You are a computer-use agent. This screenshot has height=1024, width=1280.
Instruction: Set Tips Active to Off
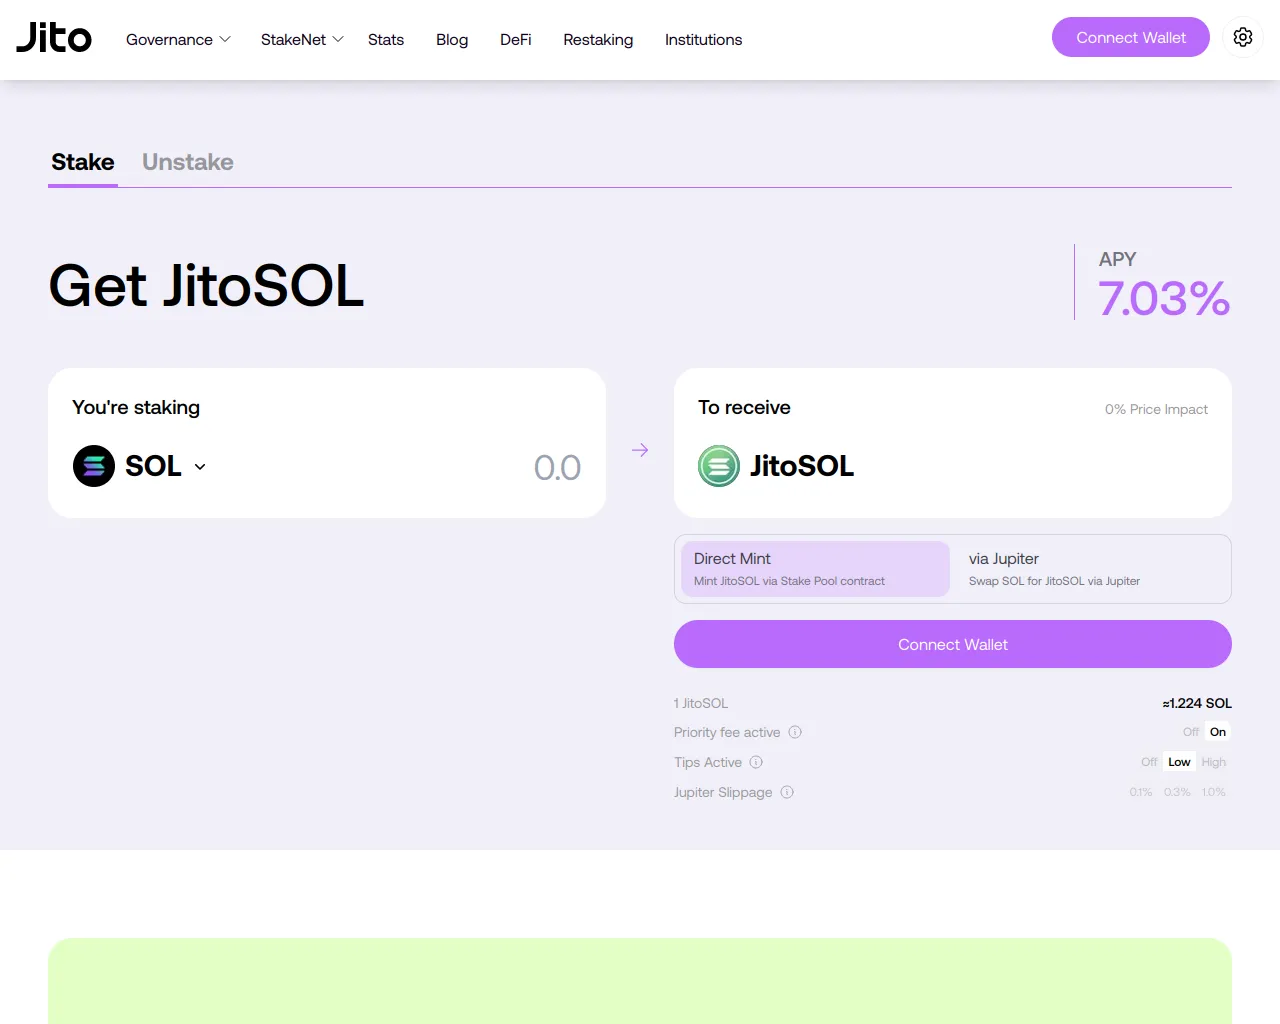1149,762
